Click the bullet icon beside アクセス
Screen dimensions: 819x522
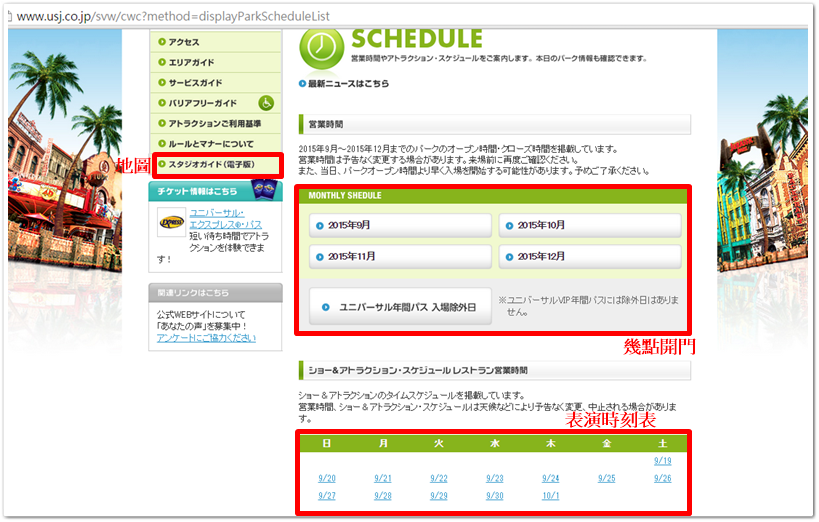(162, 42)
